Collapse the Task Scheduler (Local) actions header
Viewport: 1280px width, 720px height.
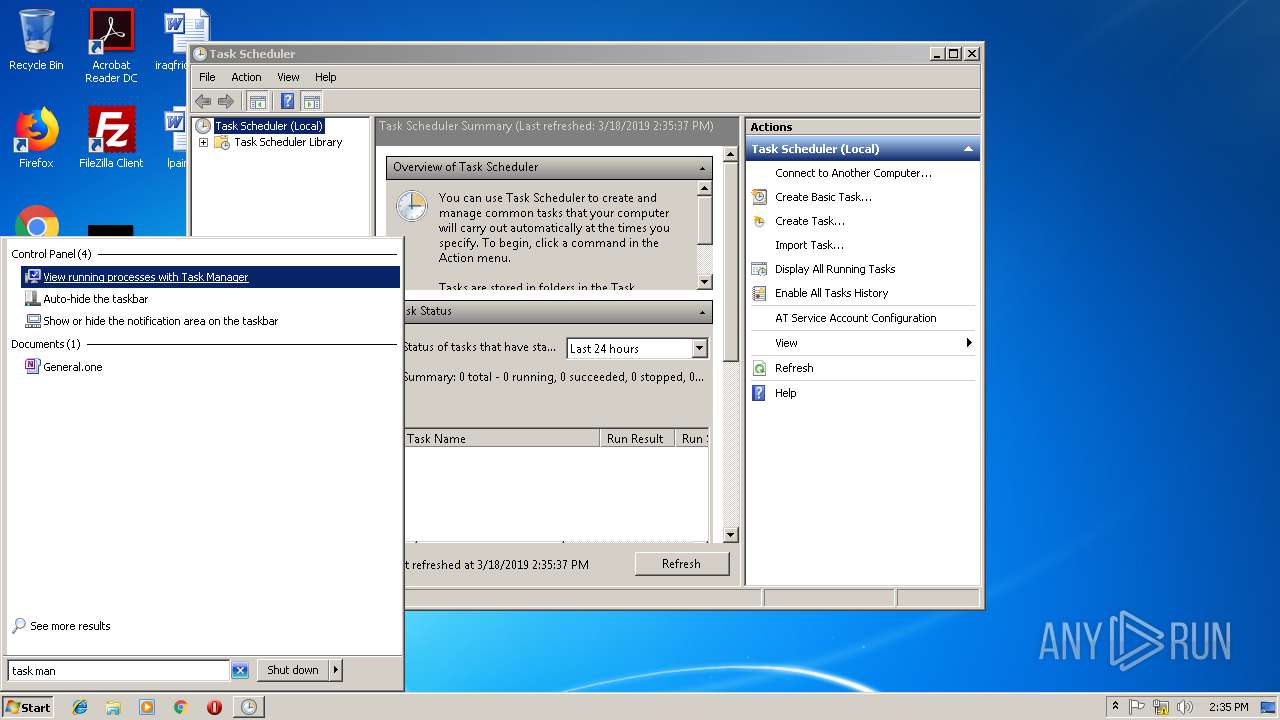(968, 149)
